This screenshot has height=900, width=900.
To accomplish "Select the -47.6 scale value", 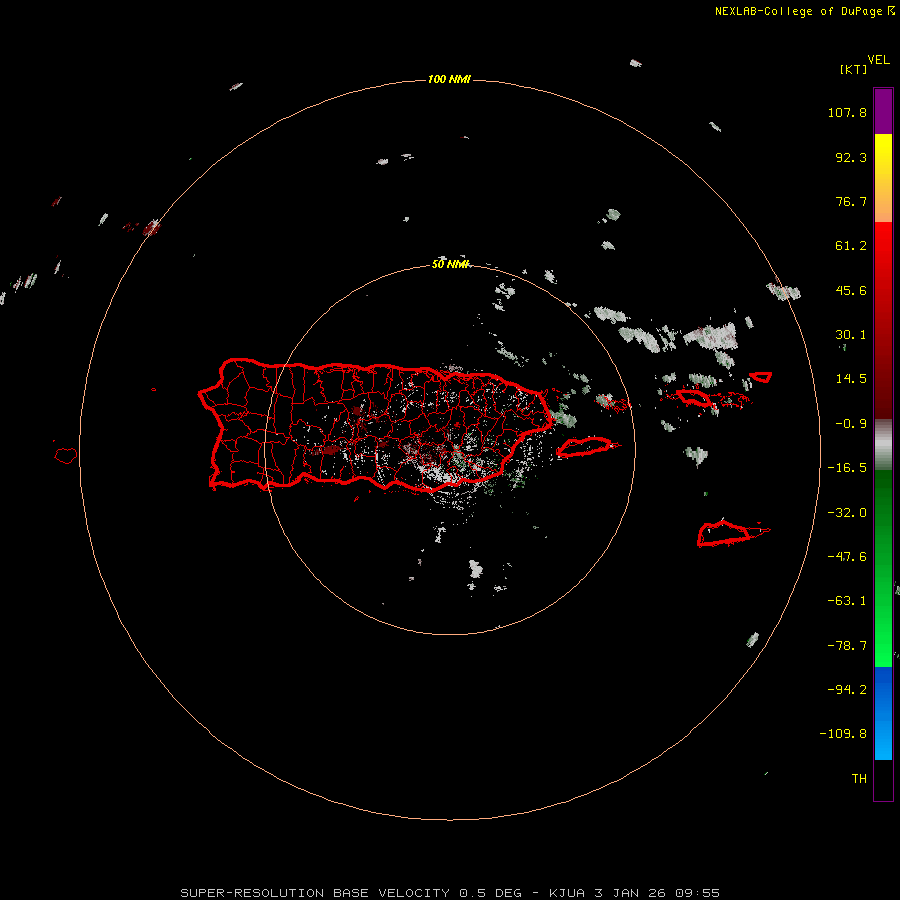I will click(x=847, y=557).
